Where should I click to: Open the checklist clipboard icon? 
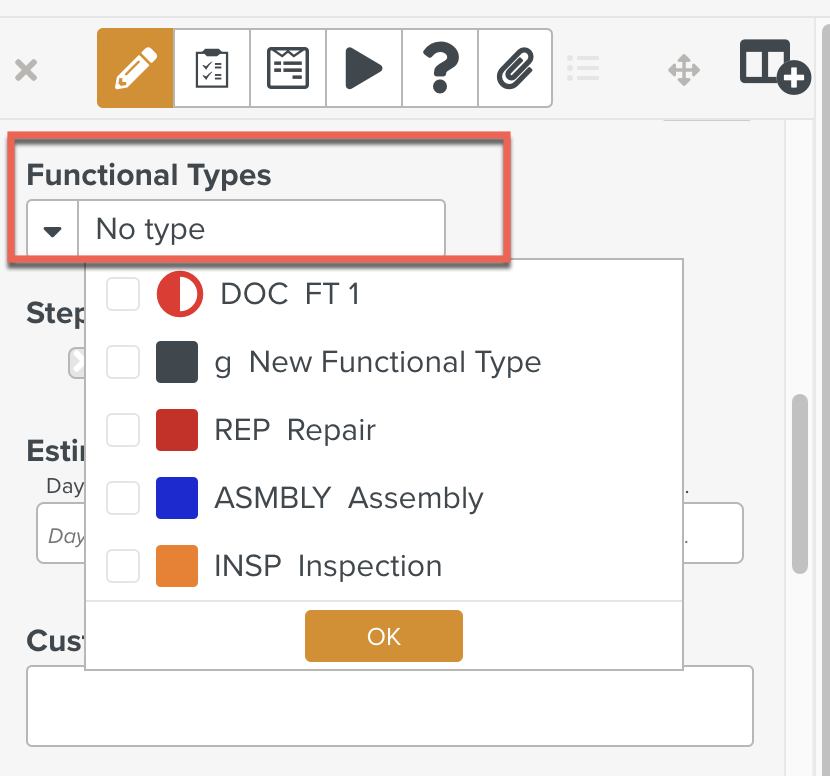pyautogui.click(x=211, y=68)
